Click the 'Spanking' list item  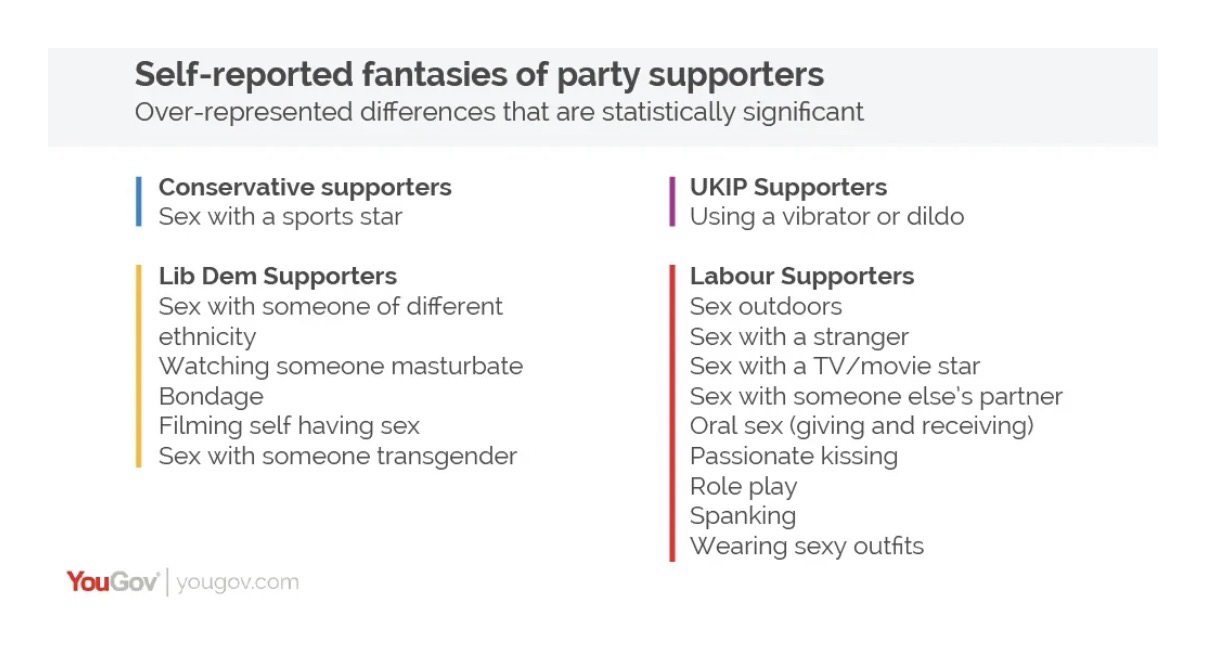pos(742,516)
